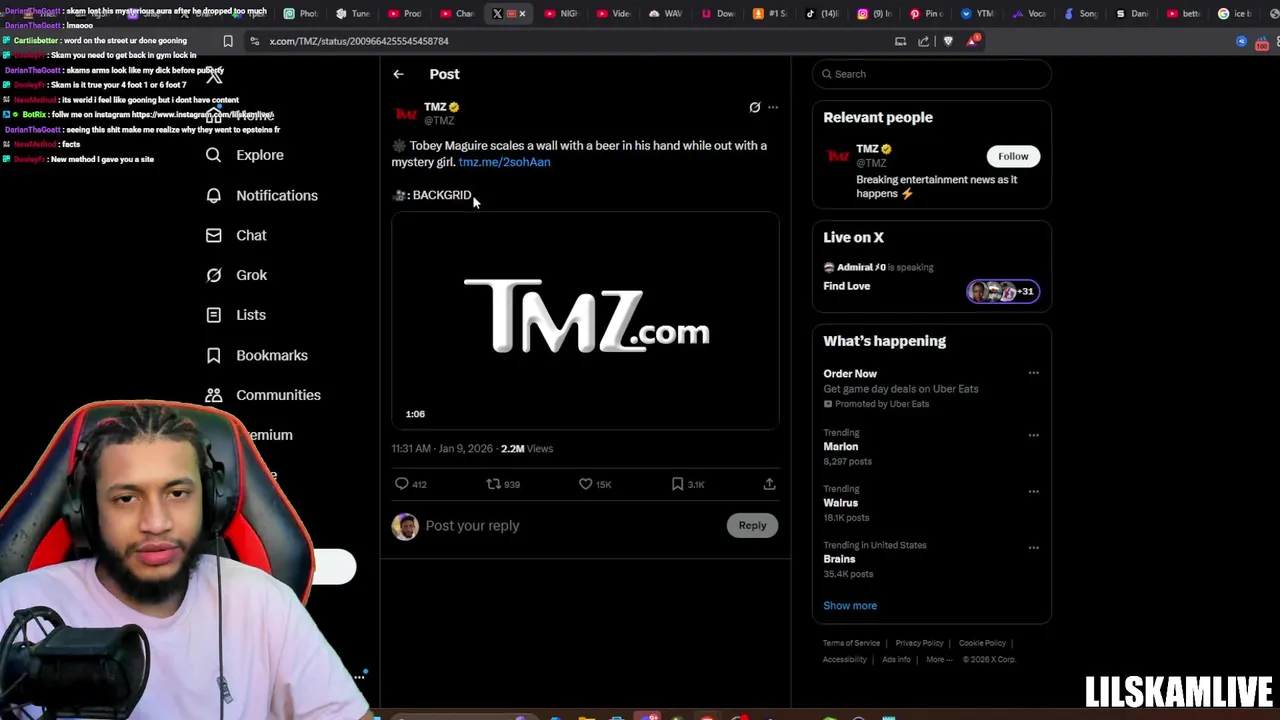Open the Order Now Uber Eats promo
This screenshot has height=720, width=1280.
pos(850,373)
